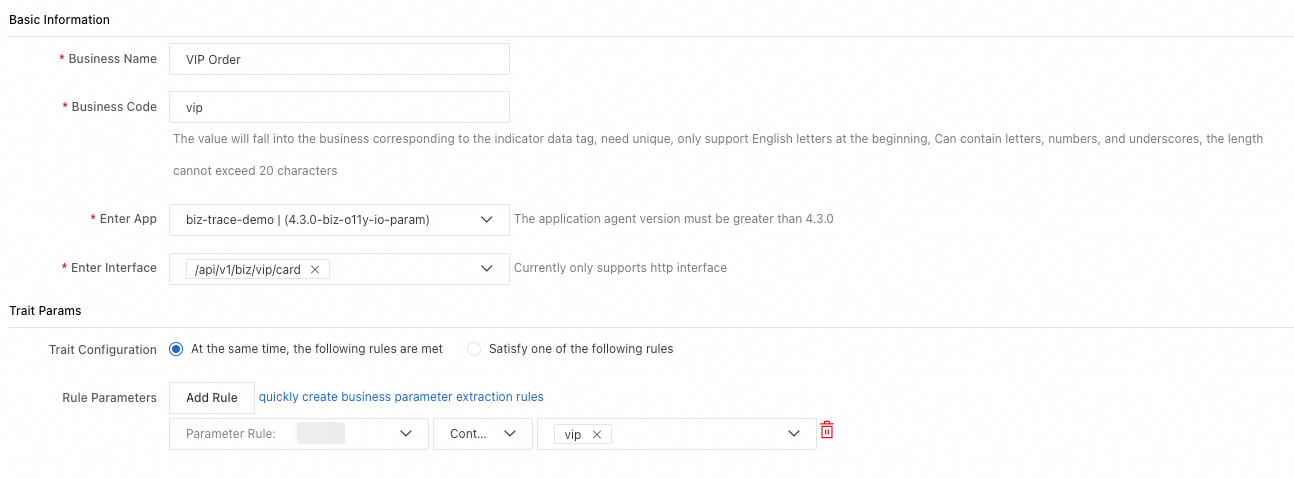
Task: Click the /api/v1/biz/vip/card interface tag
Action: click(x=247, y=270)
